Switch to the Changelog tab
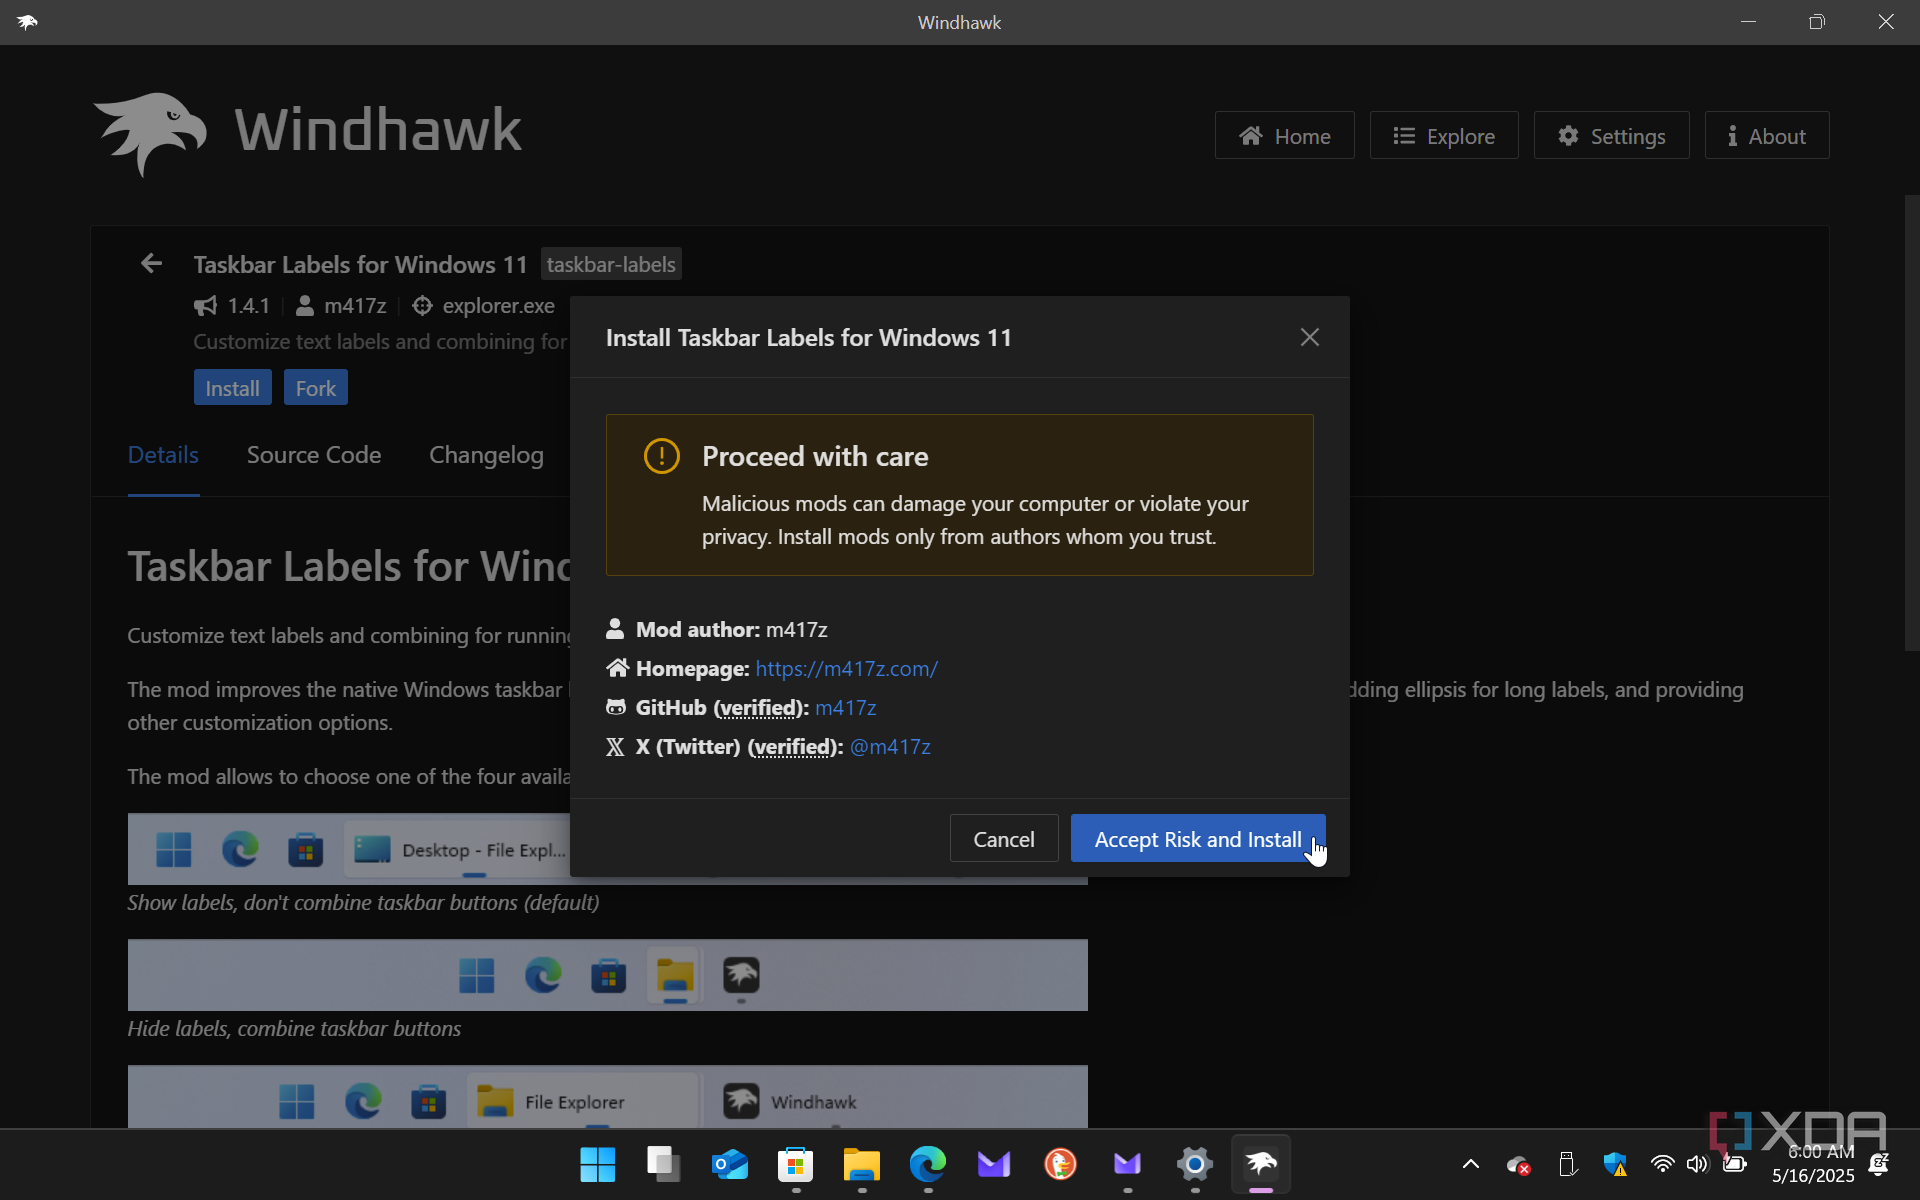This screenshot has height=1200, width=1920. [486, 455]
